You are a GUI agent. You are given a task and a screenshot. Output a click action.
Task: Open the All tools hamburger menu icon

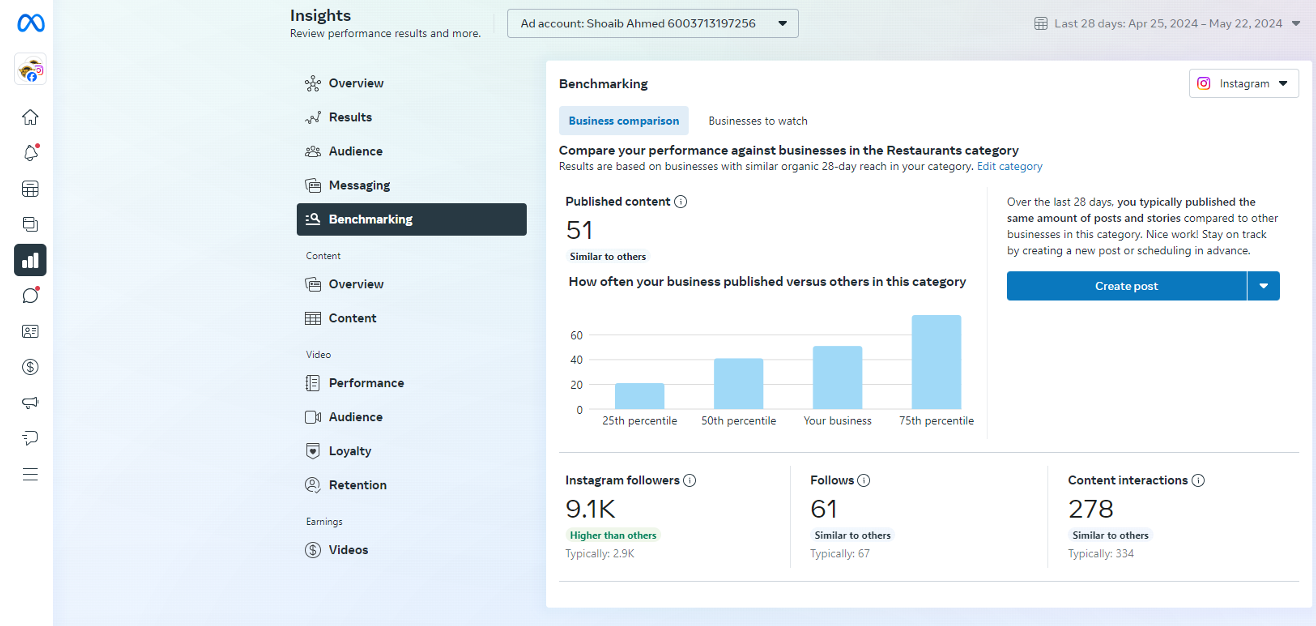pos(30,474)
